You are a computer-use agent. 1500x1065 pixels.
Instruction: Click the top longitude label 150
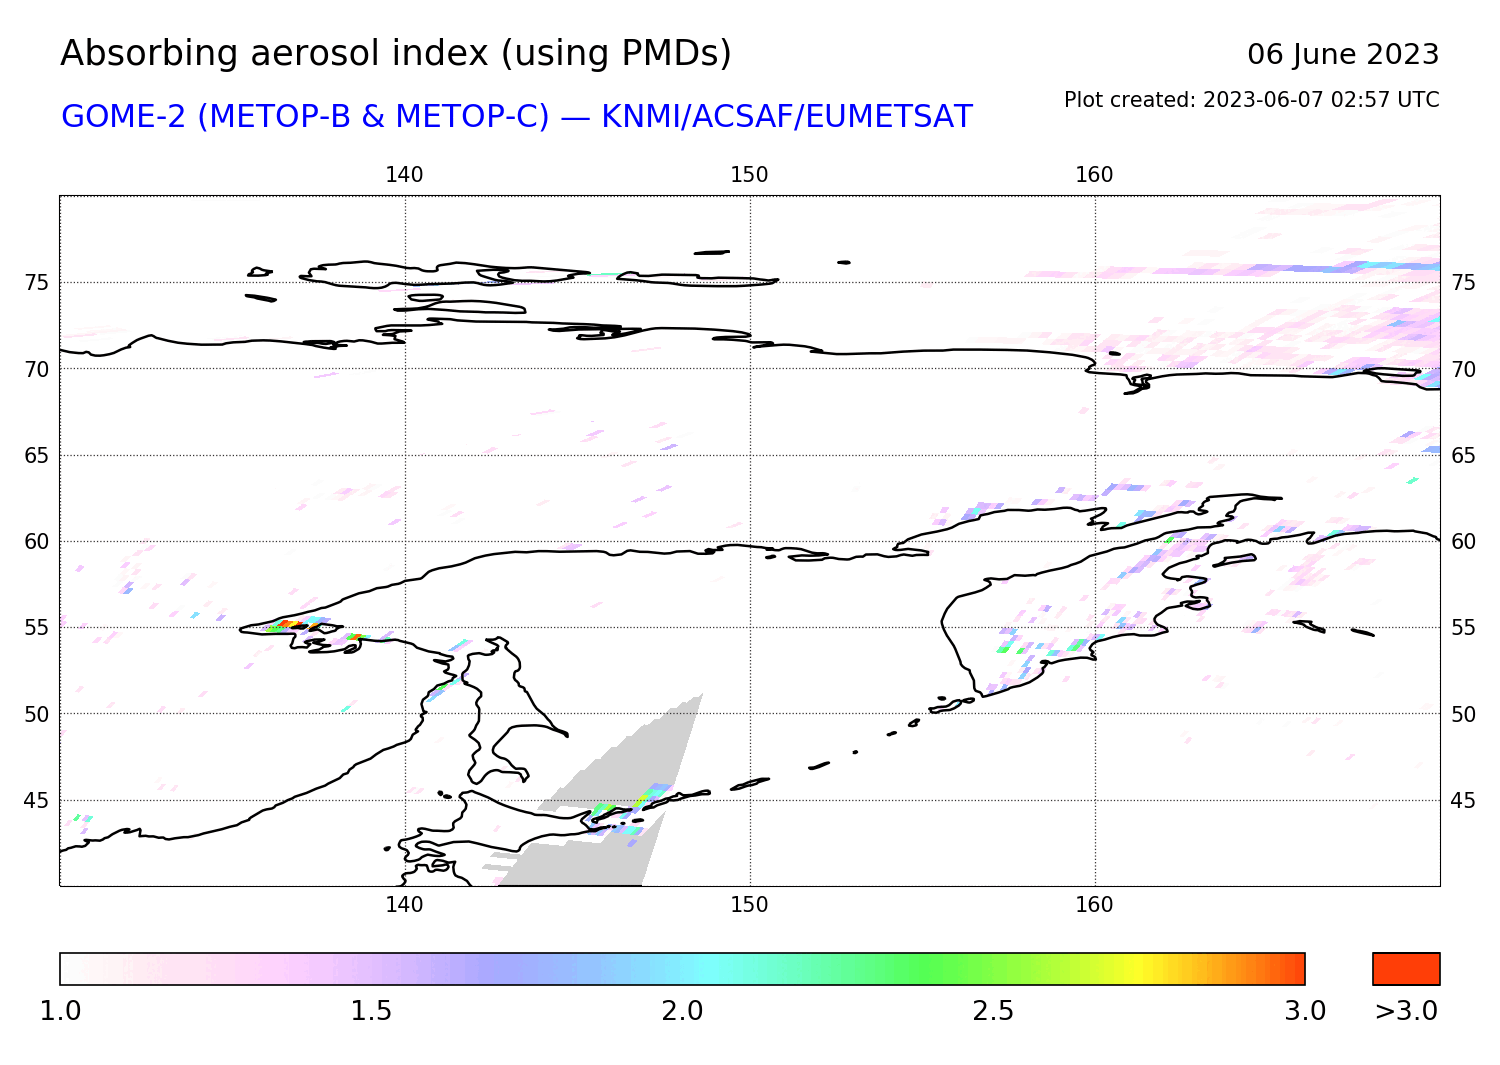click(x=749, y=175)
